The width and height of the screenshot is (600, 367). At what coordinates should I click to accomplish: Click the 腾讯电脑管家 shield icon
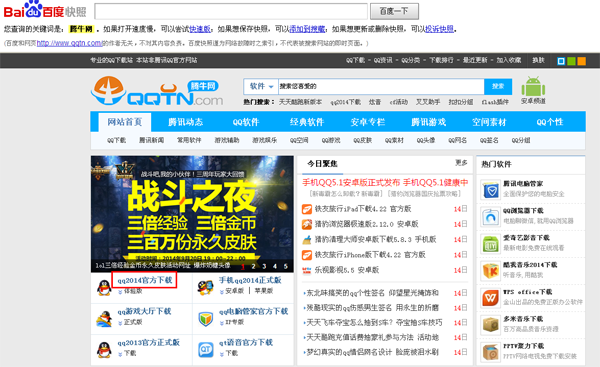[x=491, y=191]
